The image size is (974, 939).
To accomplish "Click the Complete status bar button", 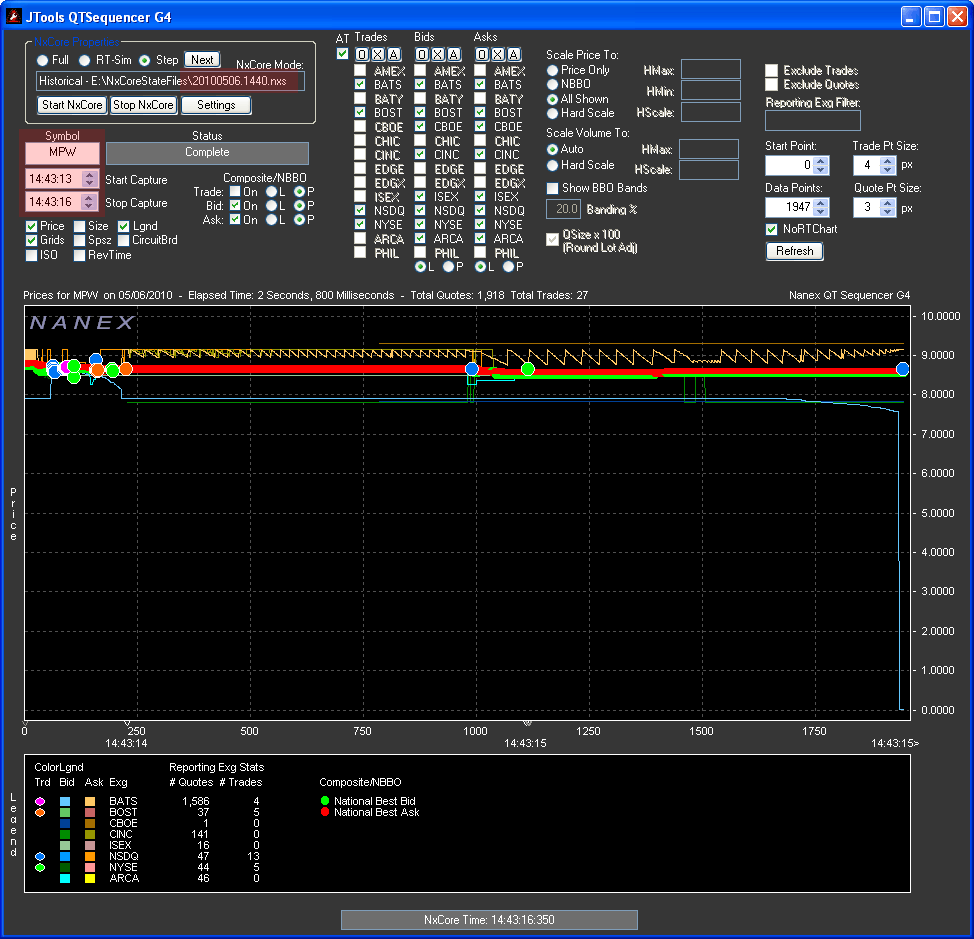I will pyautogui.click(x=207, y=153).
